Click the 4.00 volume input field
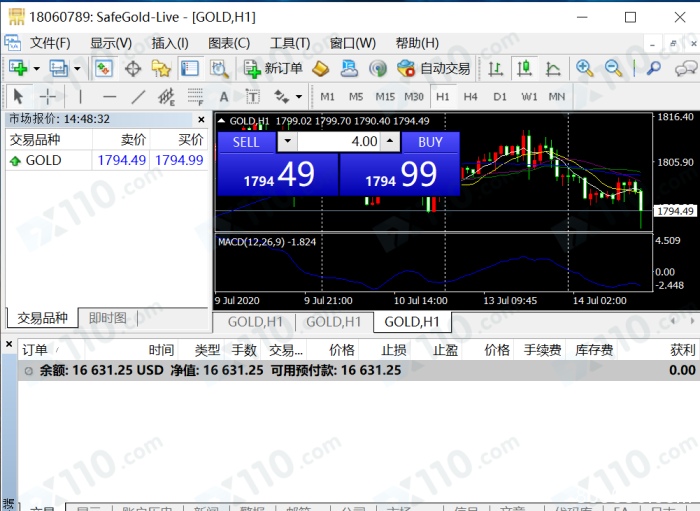 point(339,141)
